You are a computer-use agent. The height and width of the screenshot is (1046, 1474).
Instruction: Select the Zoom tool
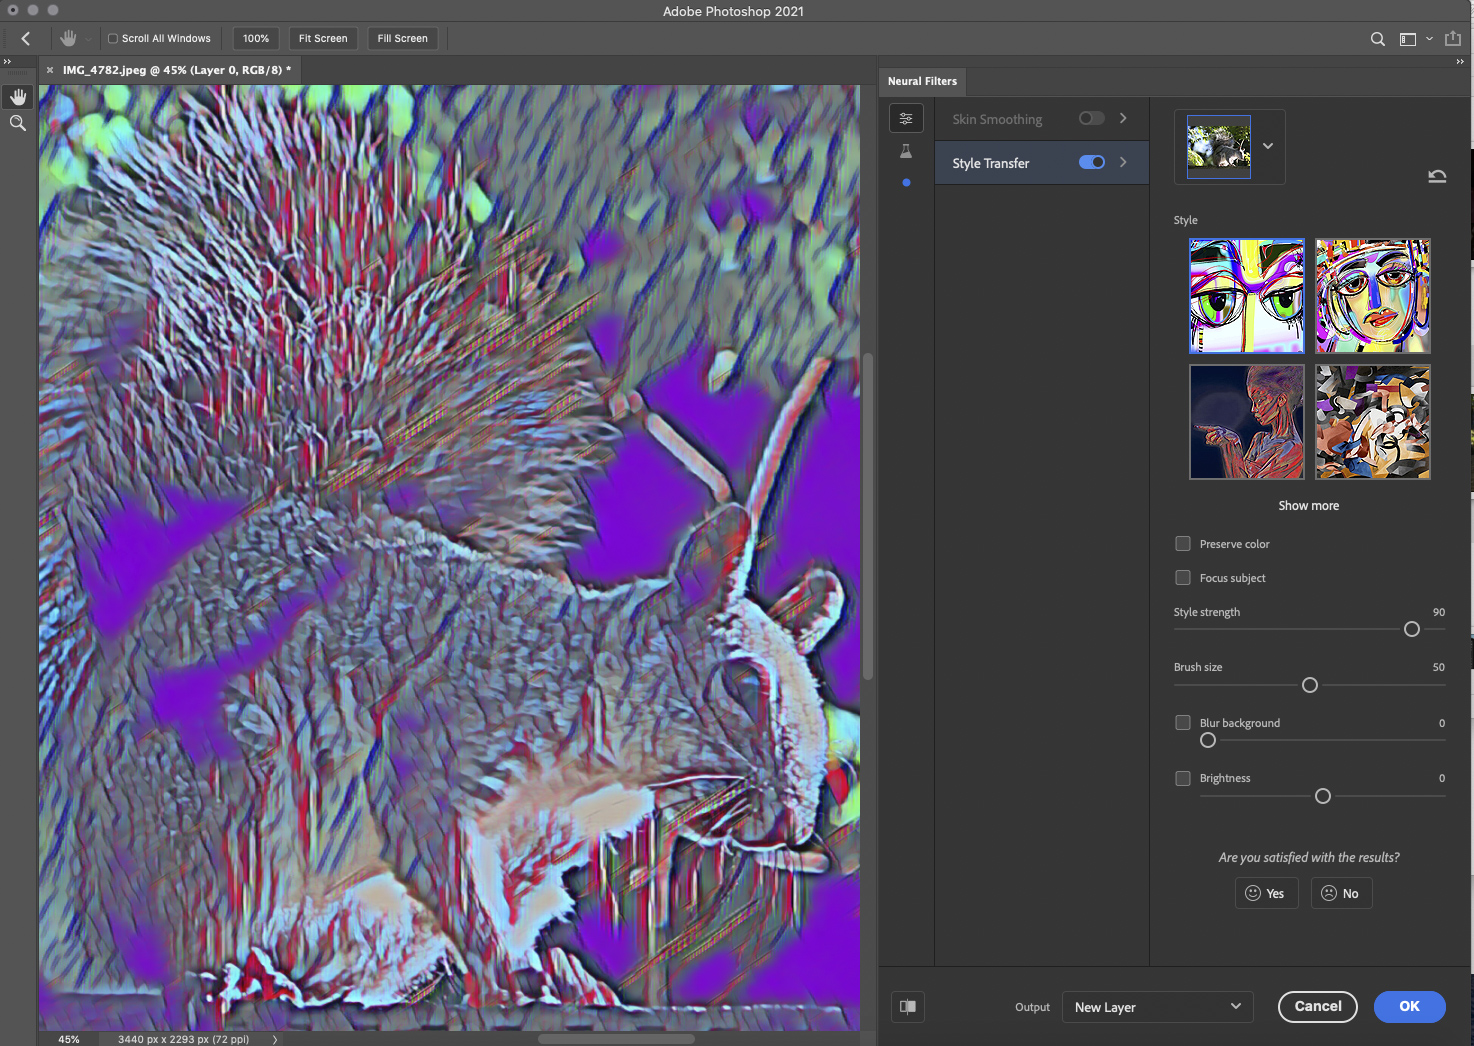pyautogui.click(x=18, y=123)
